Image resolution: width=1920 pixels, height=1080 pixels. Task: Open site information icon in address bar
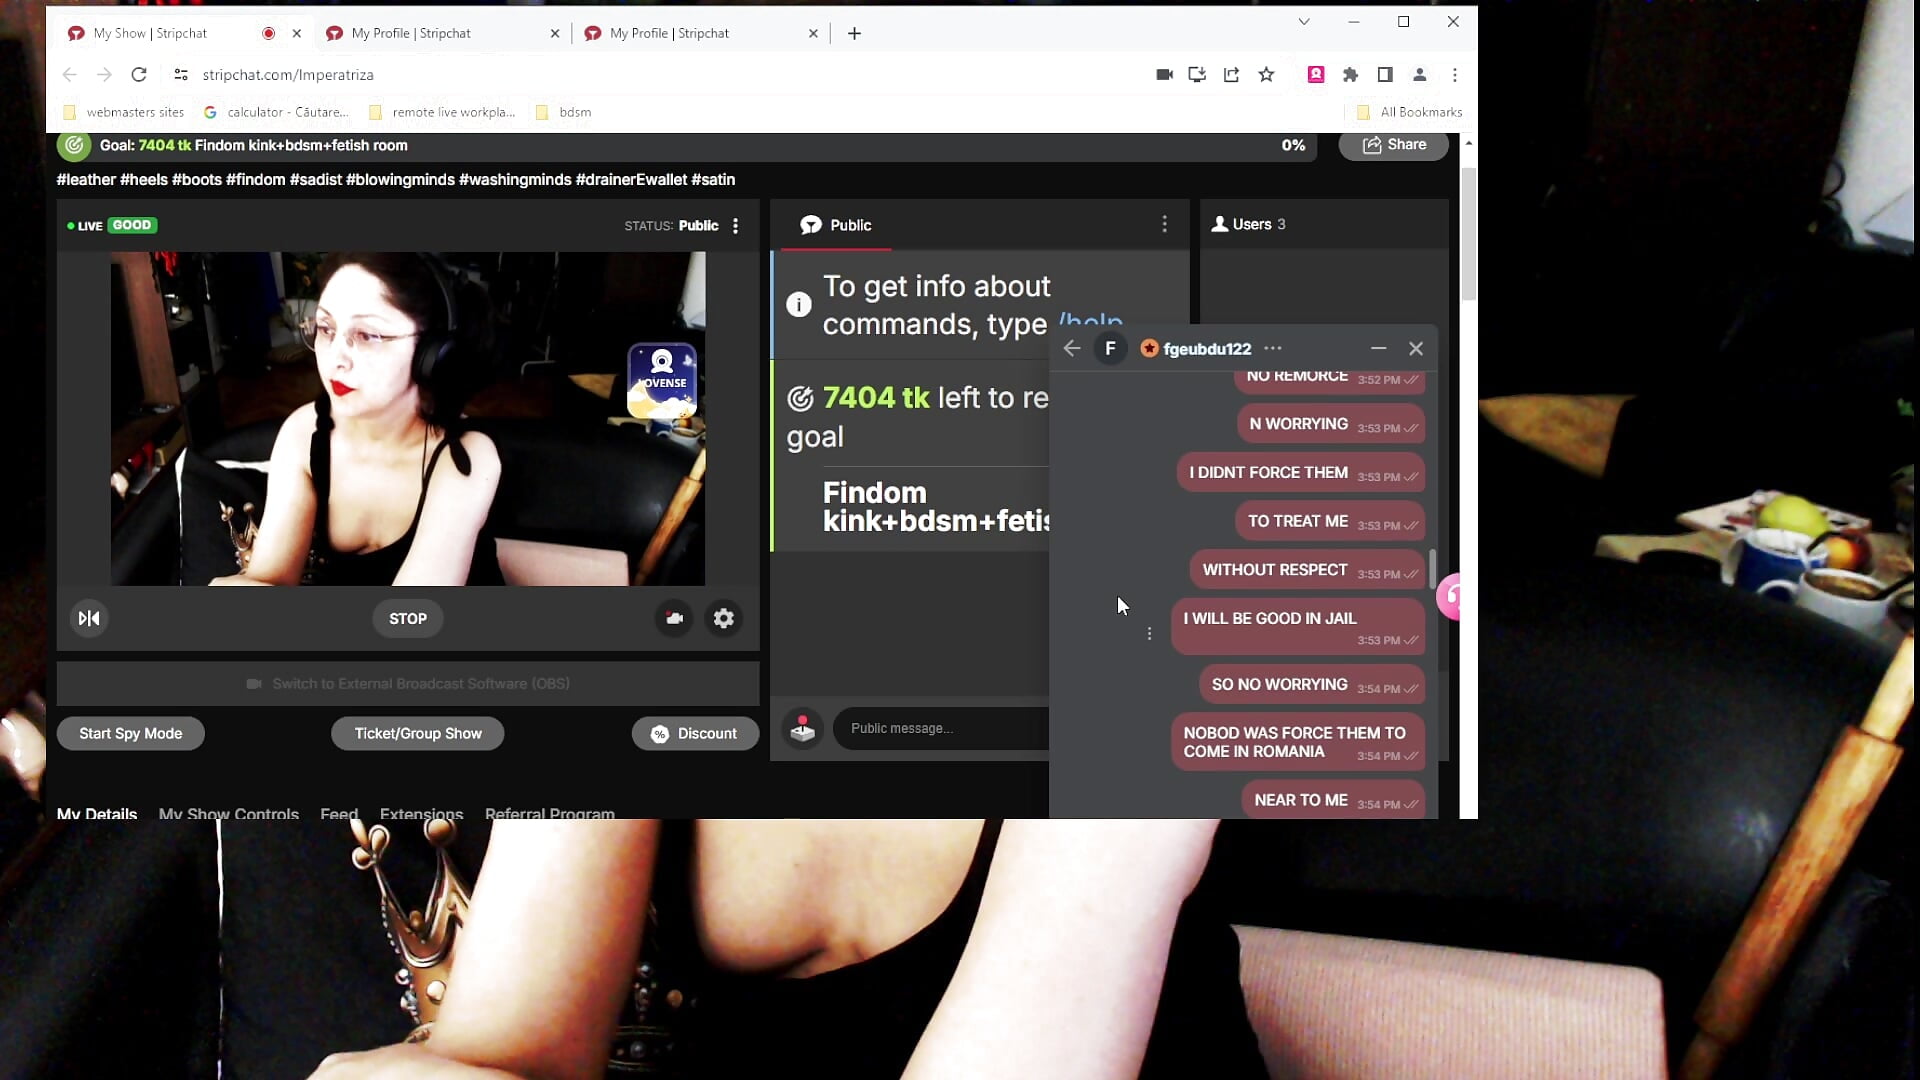(181, 75)
